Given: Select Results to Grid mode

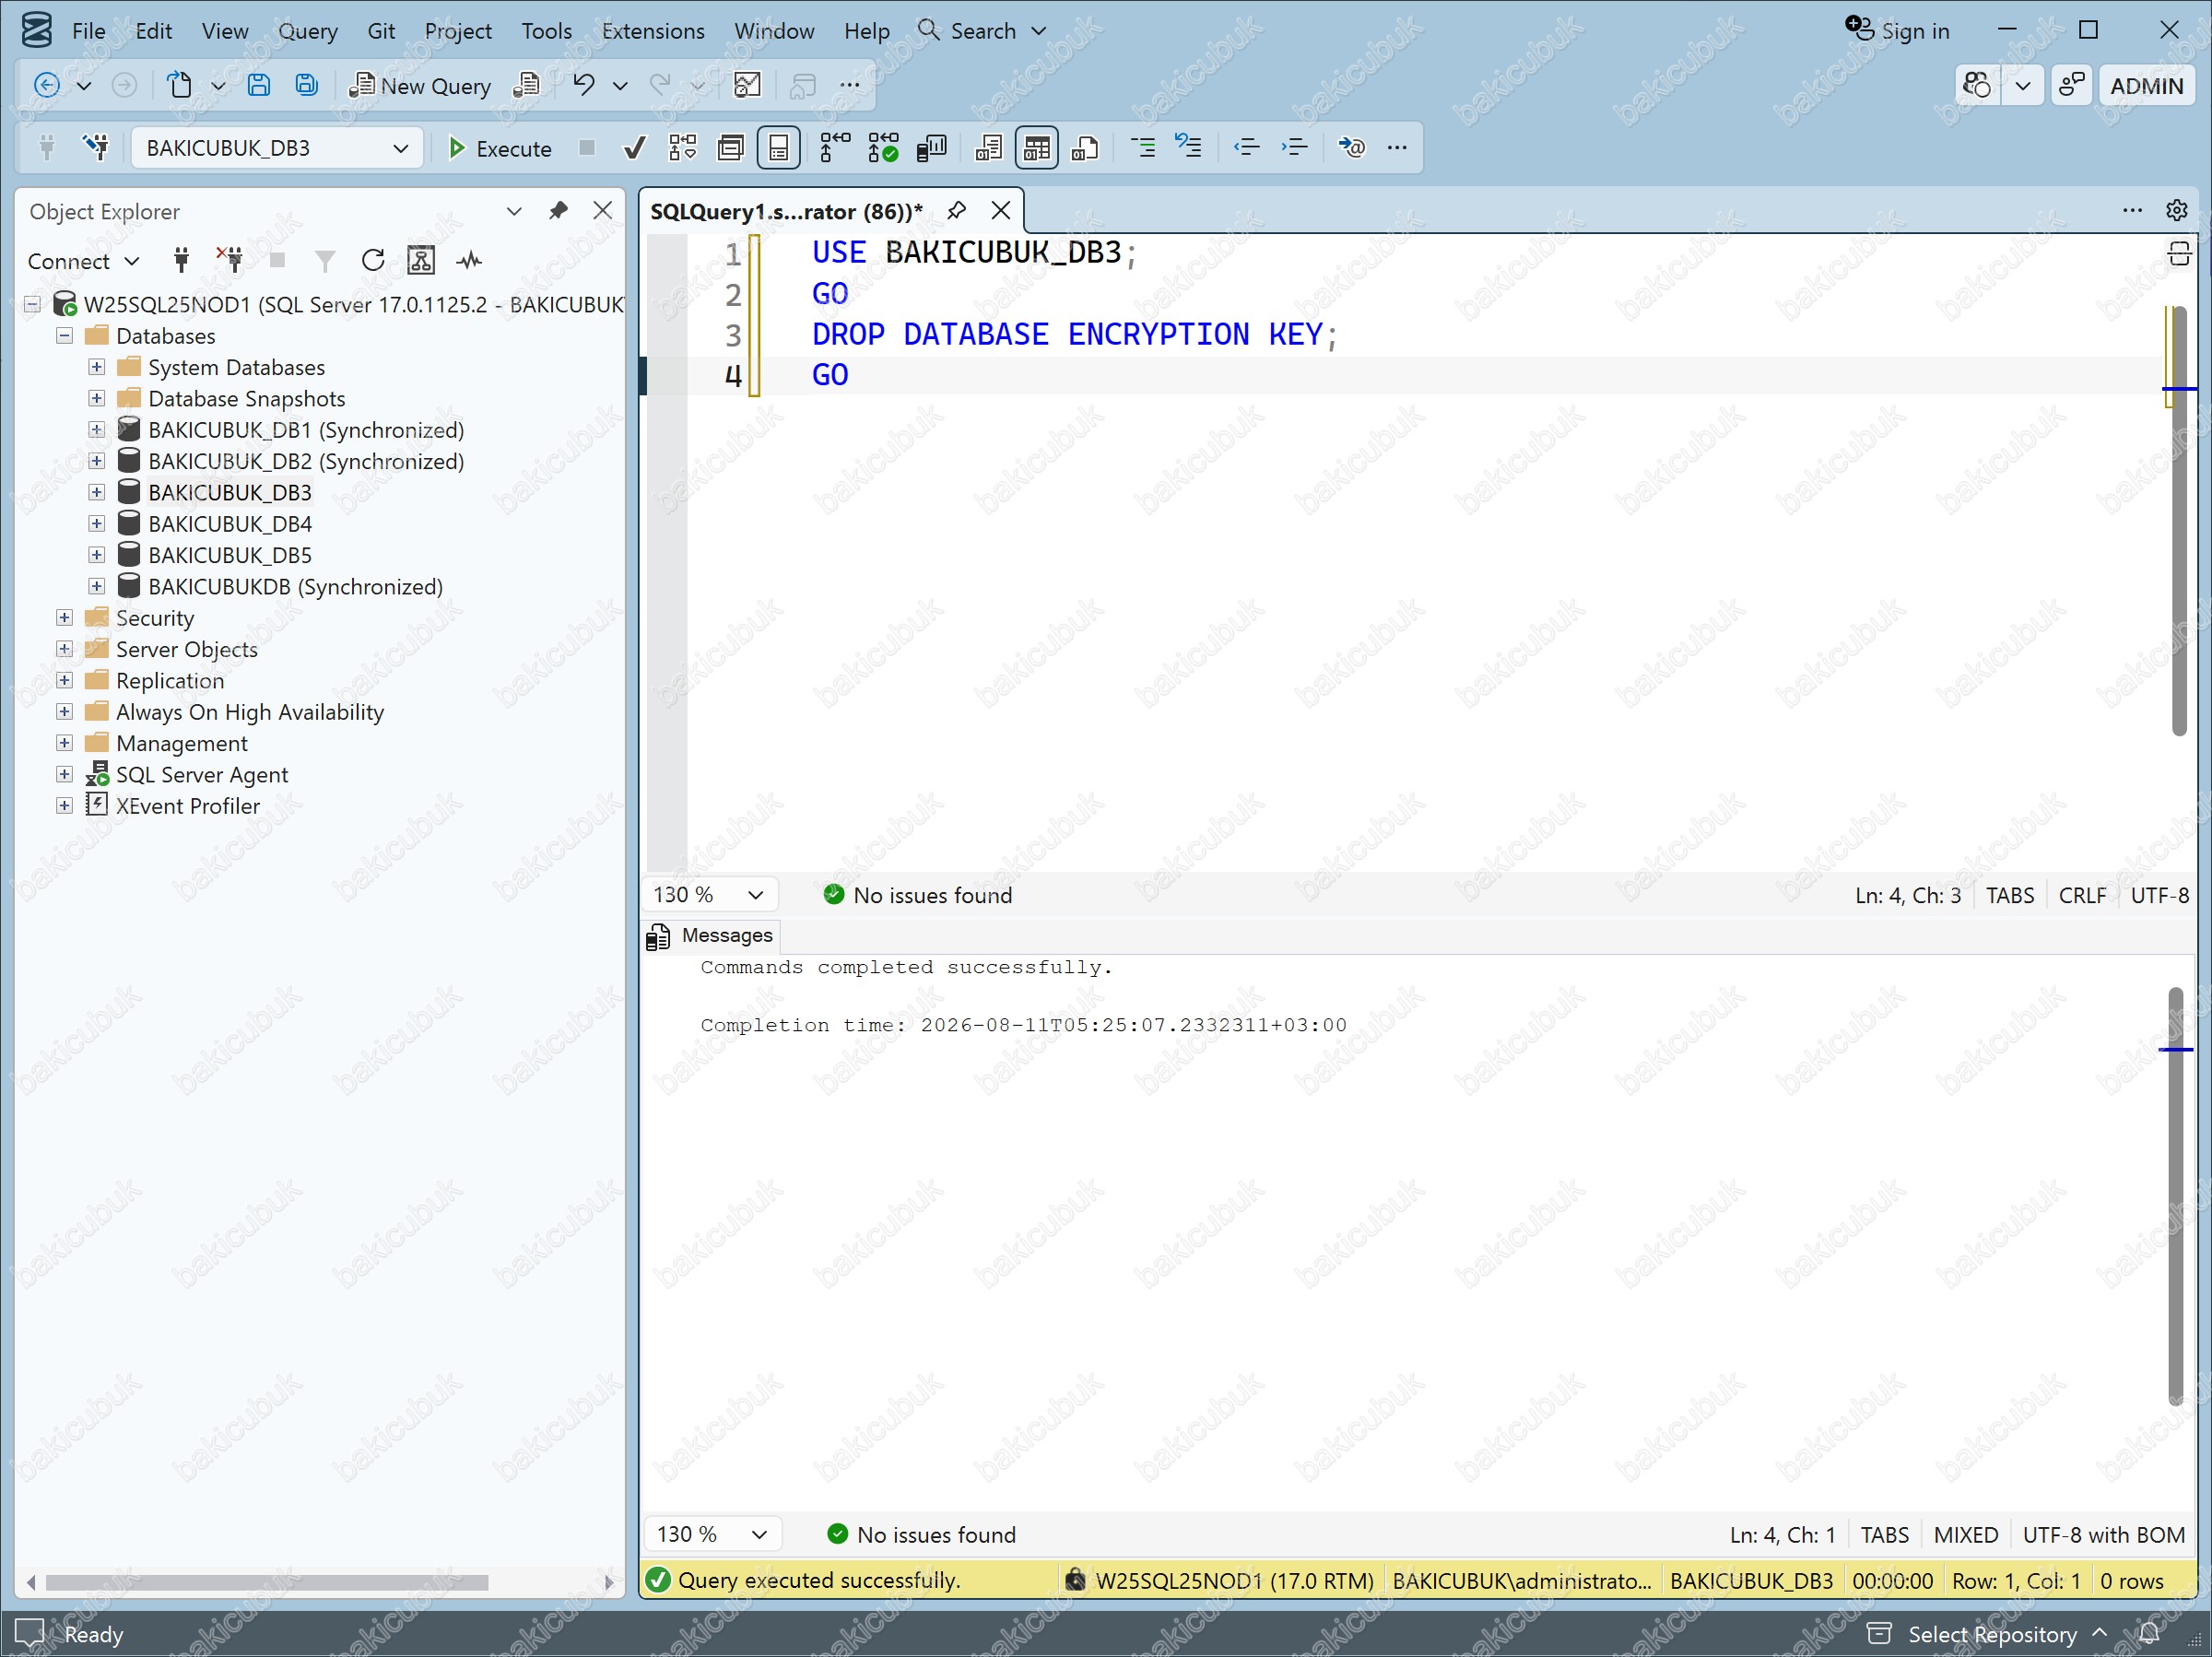Looking at the screenshot, I should point(1037,148).
